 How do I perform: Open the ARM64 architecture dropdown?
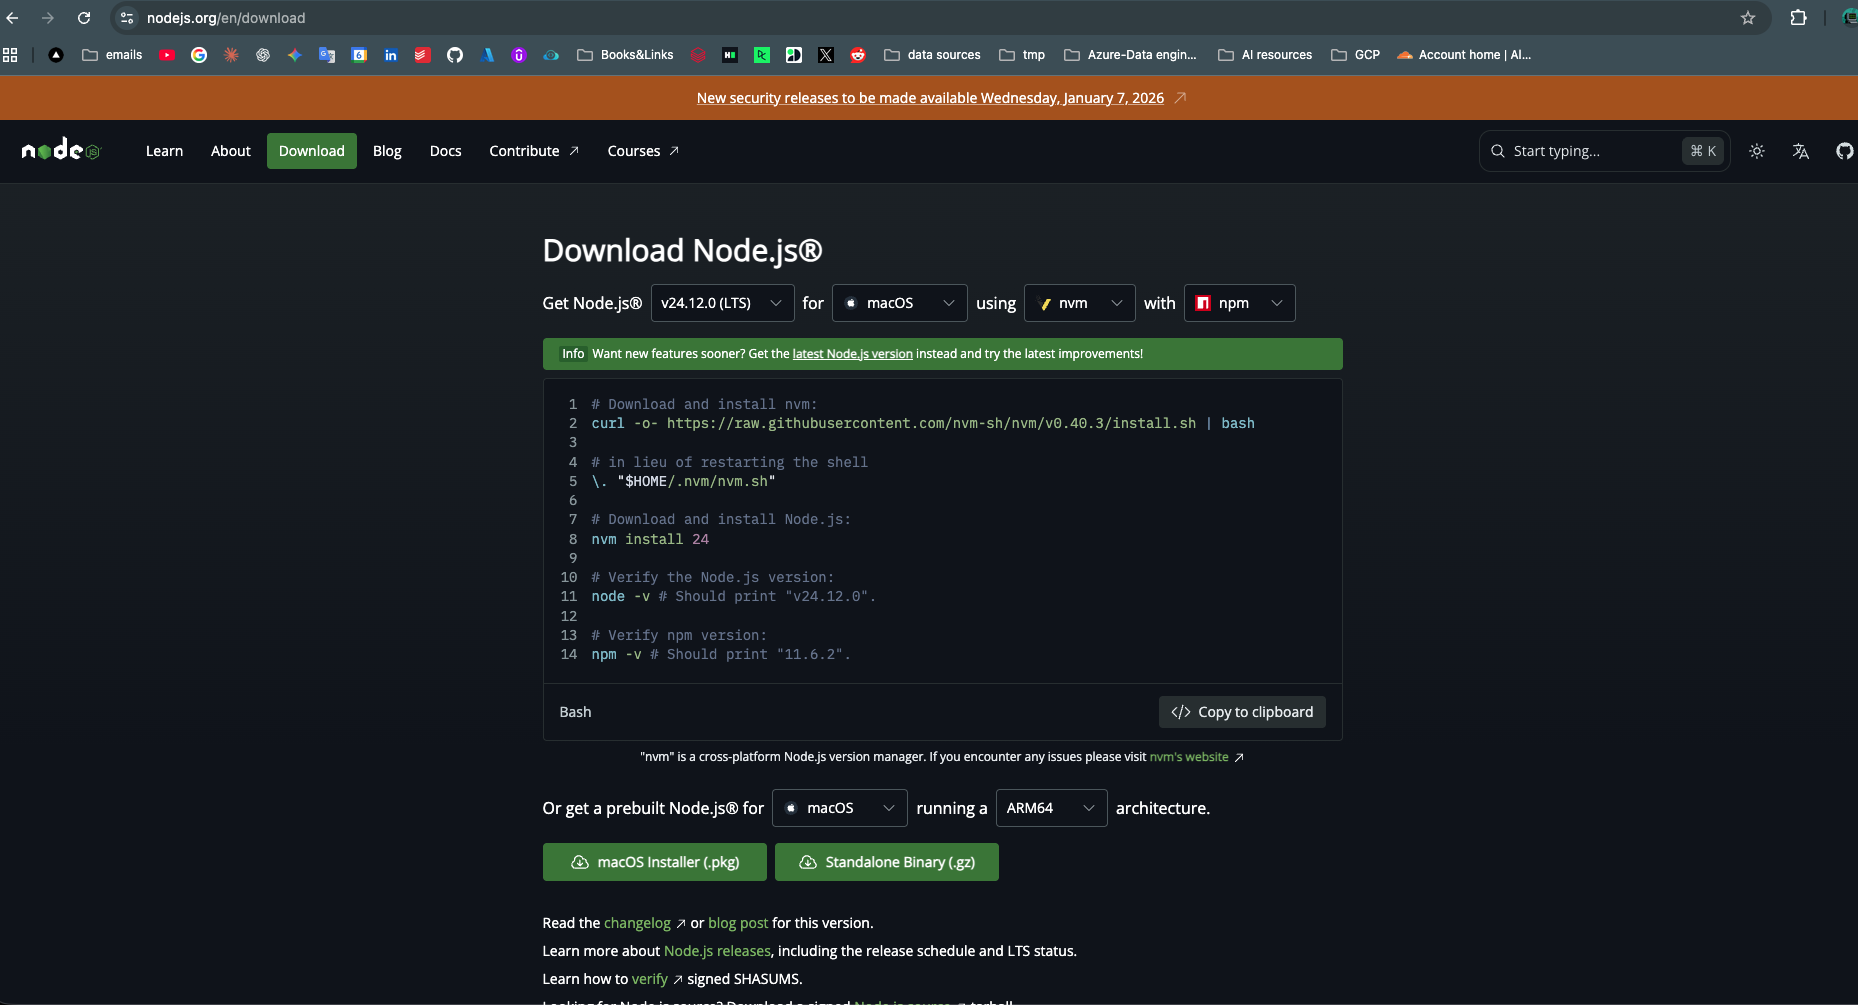[x=1050, y=808]
